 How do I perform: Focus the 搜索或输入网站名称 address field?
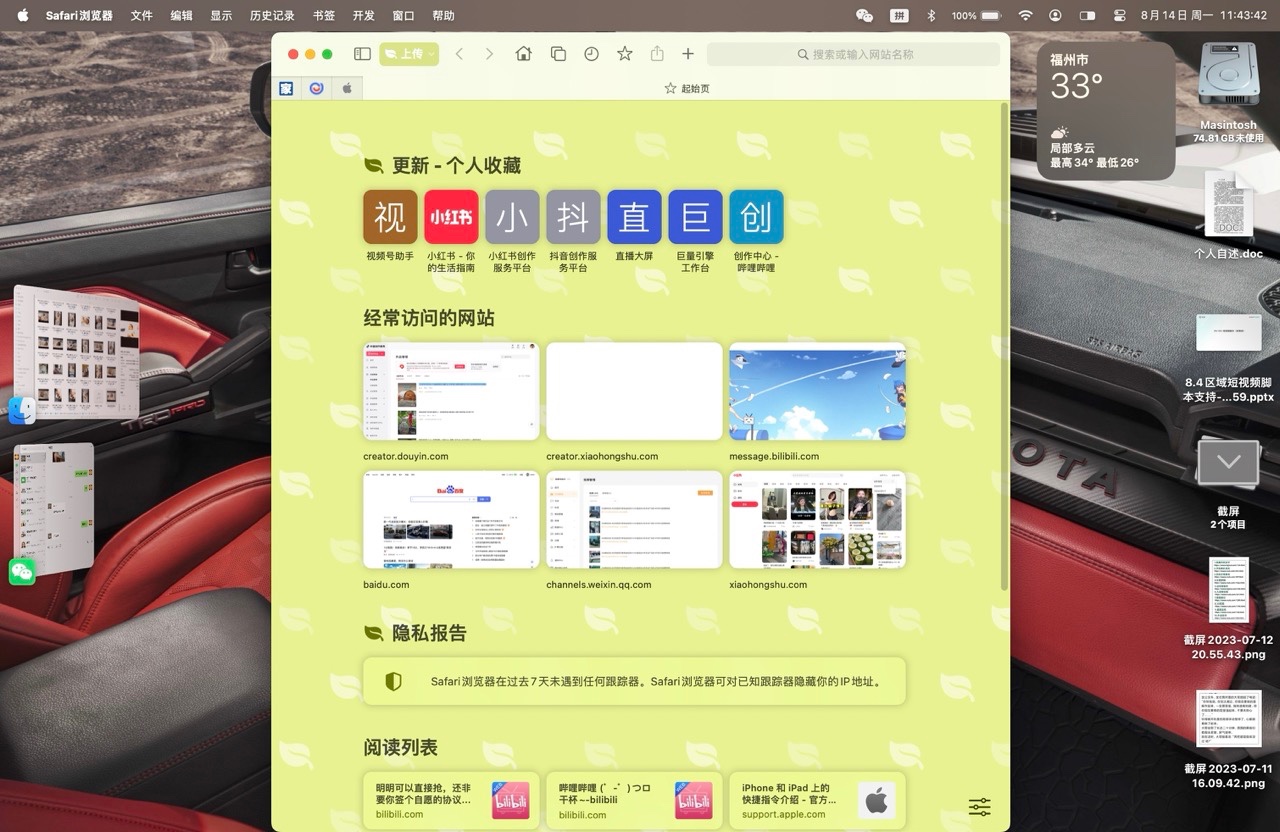click(x=853, y=54)
